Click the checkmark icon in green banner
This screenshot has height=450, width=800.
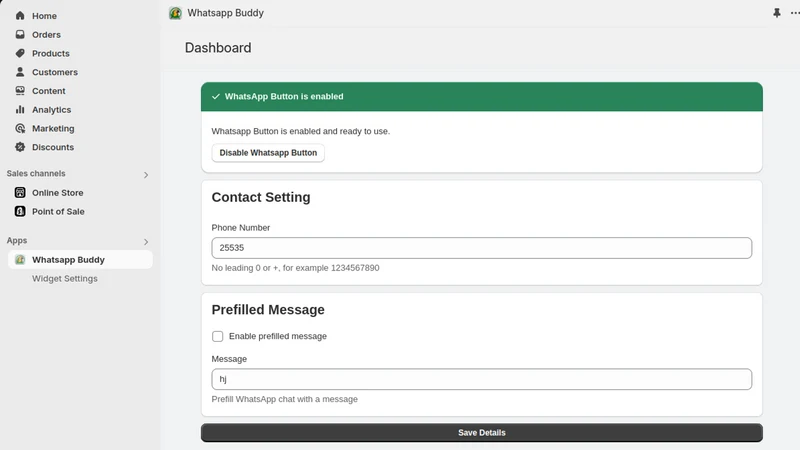(x=216, y=96)
